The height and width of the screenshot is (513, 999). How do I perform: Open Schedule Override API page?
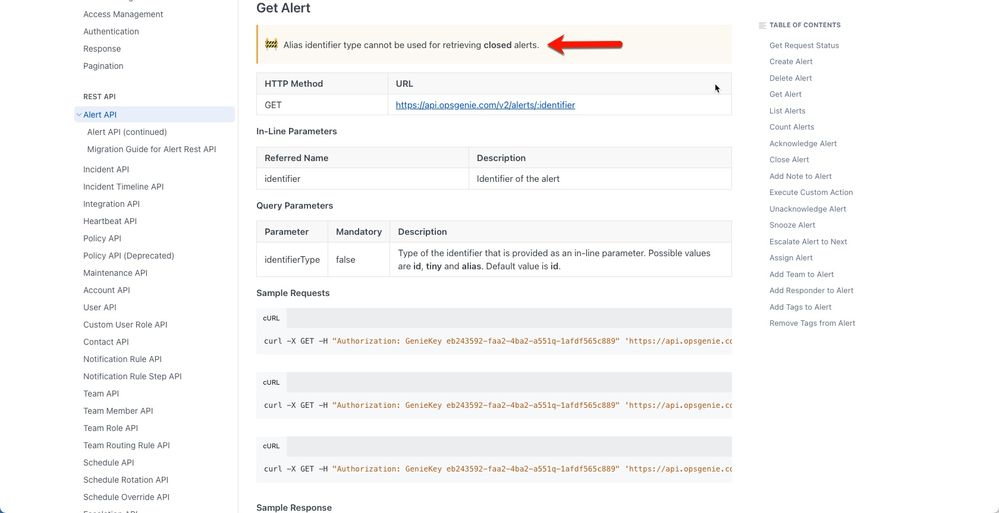click(126, 497)
